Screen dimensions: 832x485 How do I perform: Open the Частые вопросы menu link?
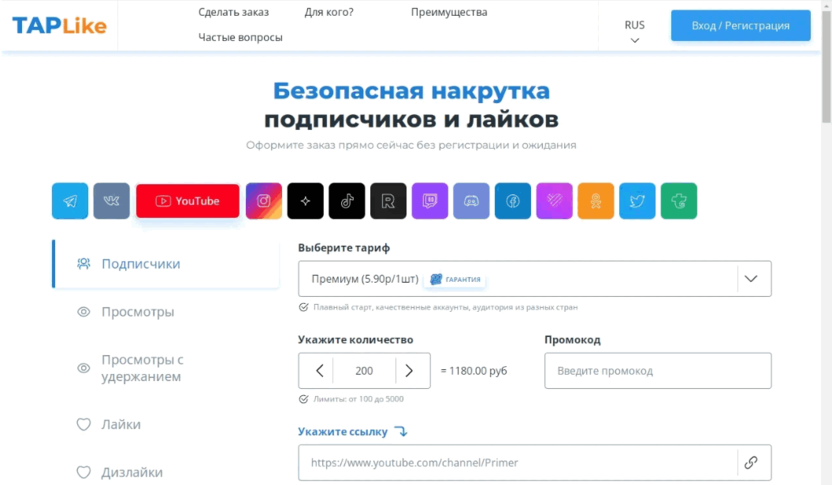(x=240, y=37)
